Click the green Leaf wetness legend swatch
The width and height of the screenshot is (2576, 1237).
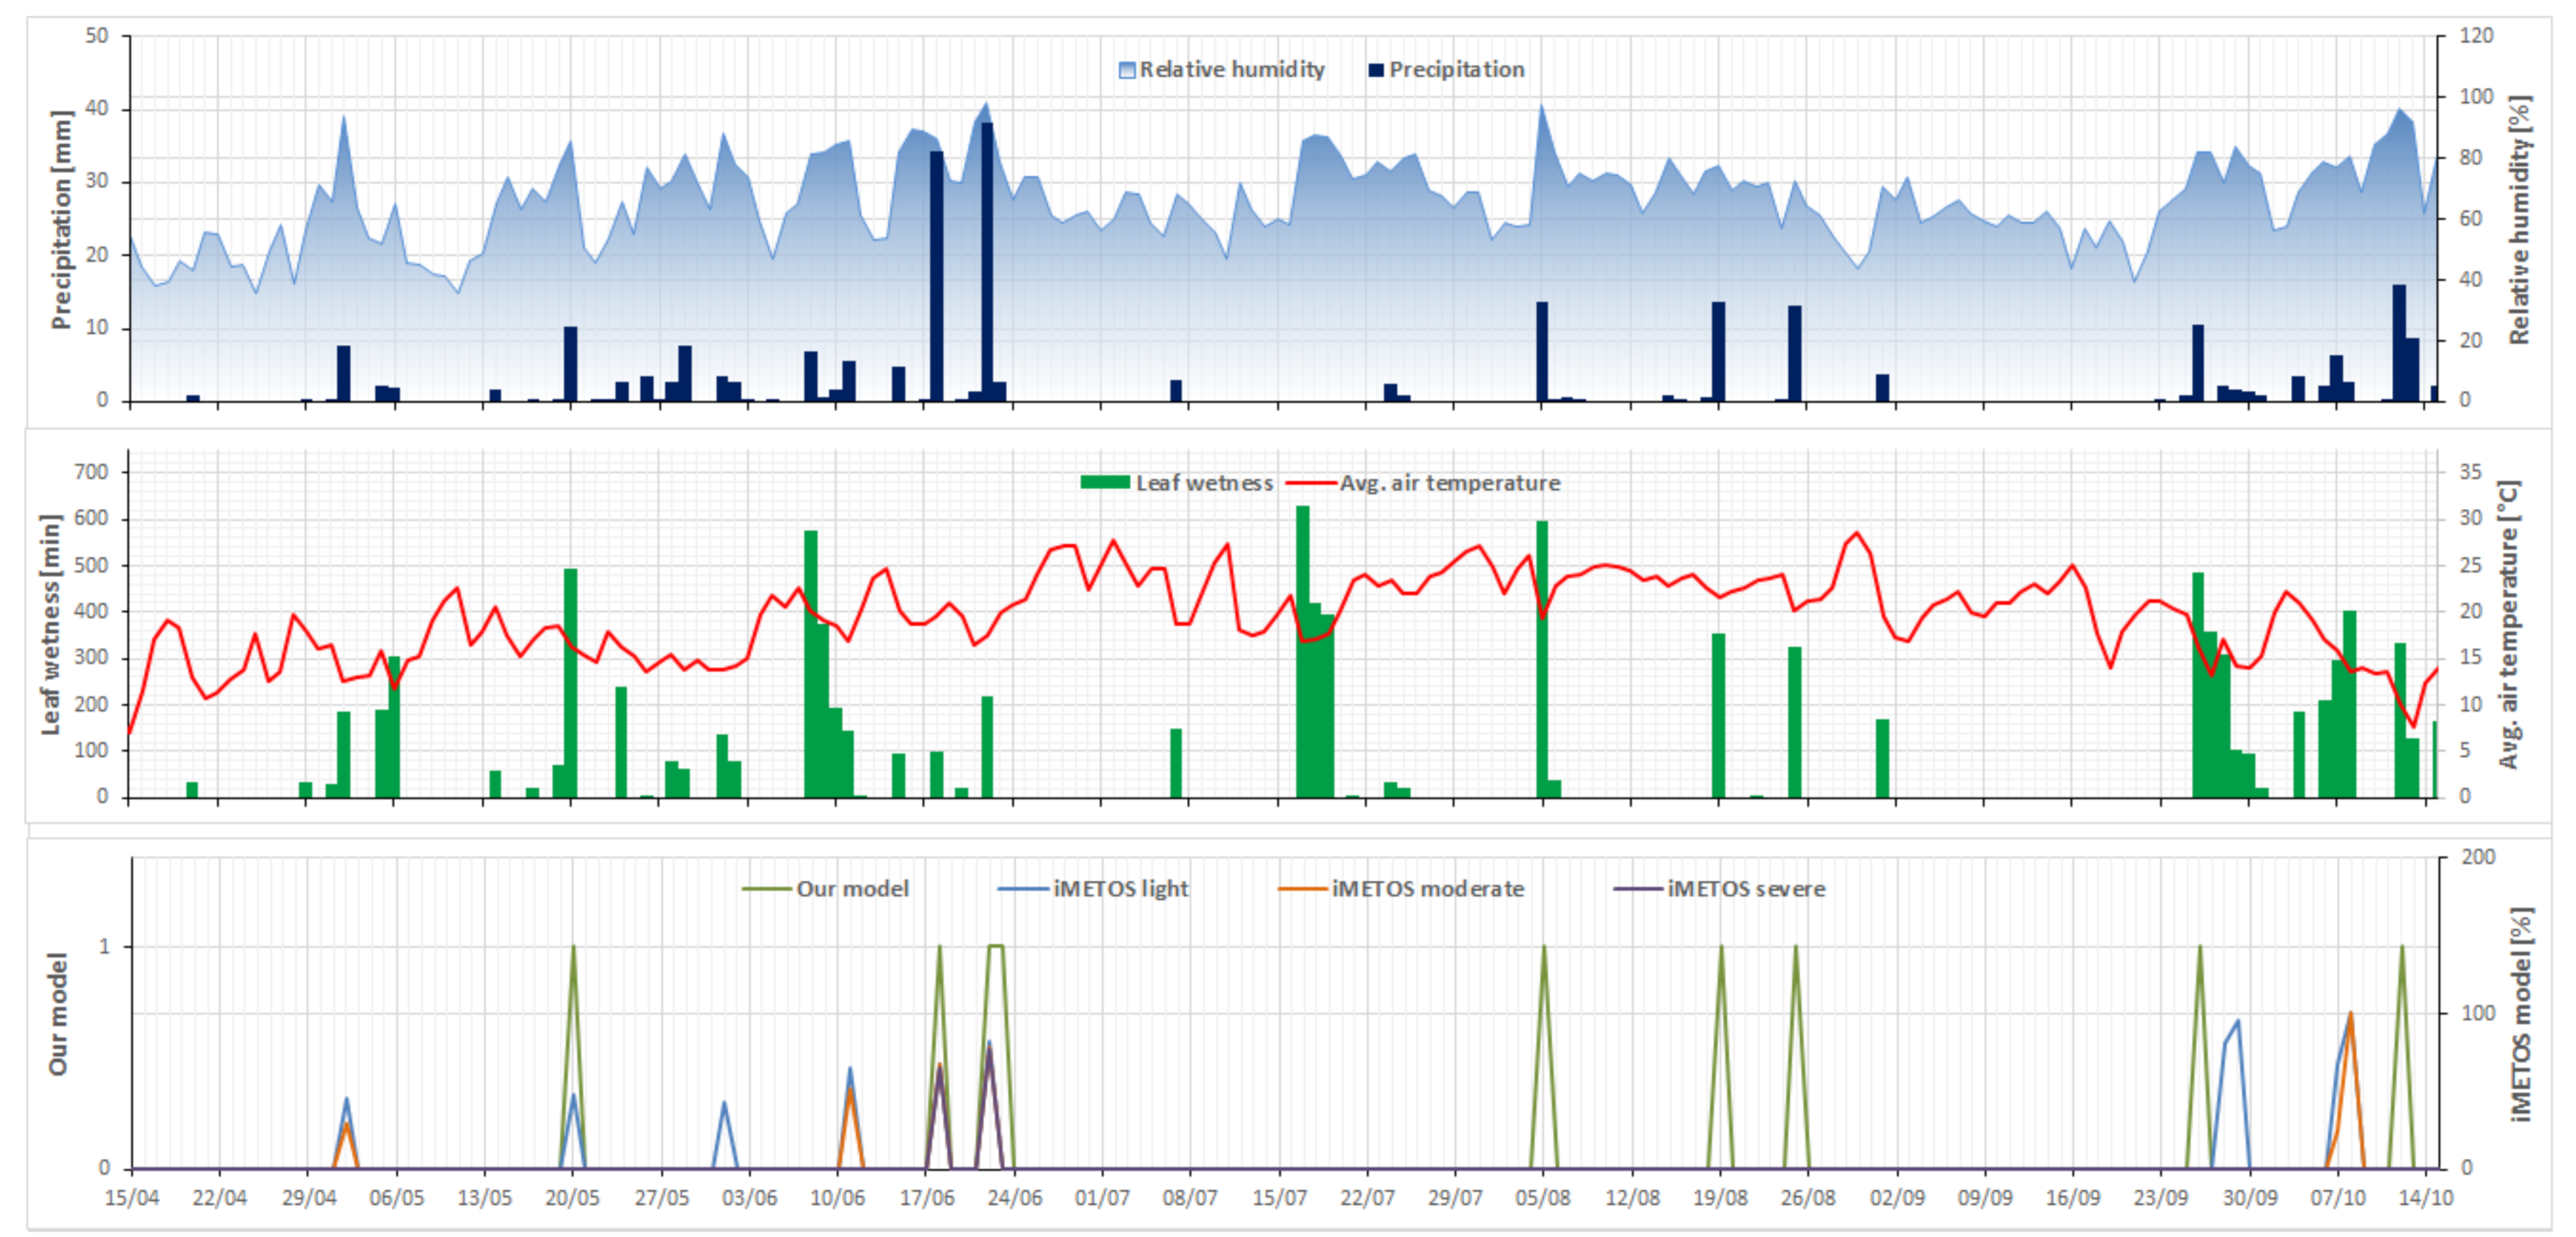tap(1104, 483)
